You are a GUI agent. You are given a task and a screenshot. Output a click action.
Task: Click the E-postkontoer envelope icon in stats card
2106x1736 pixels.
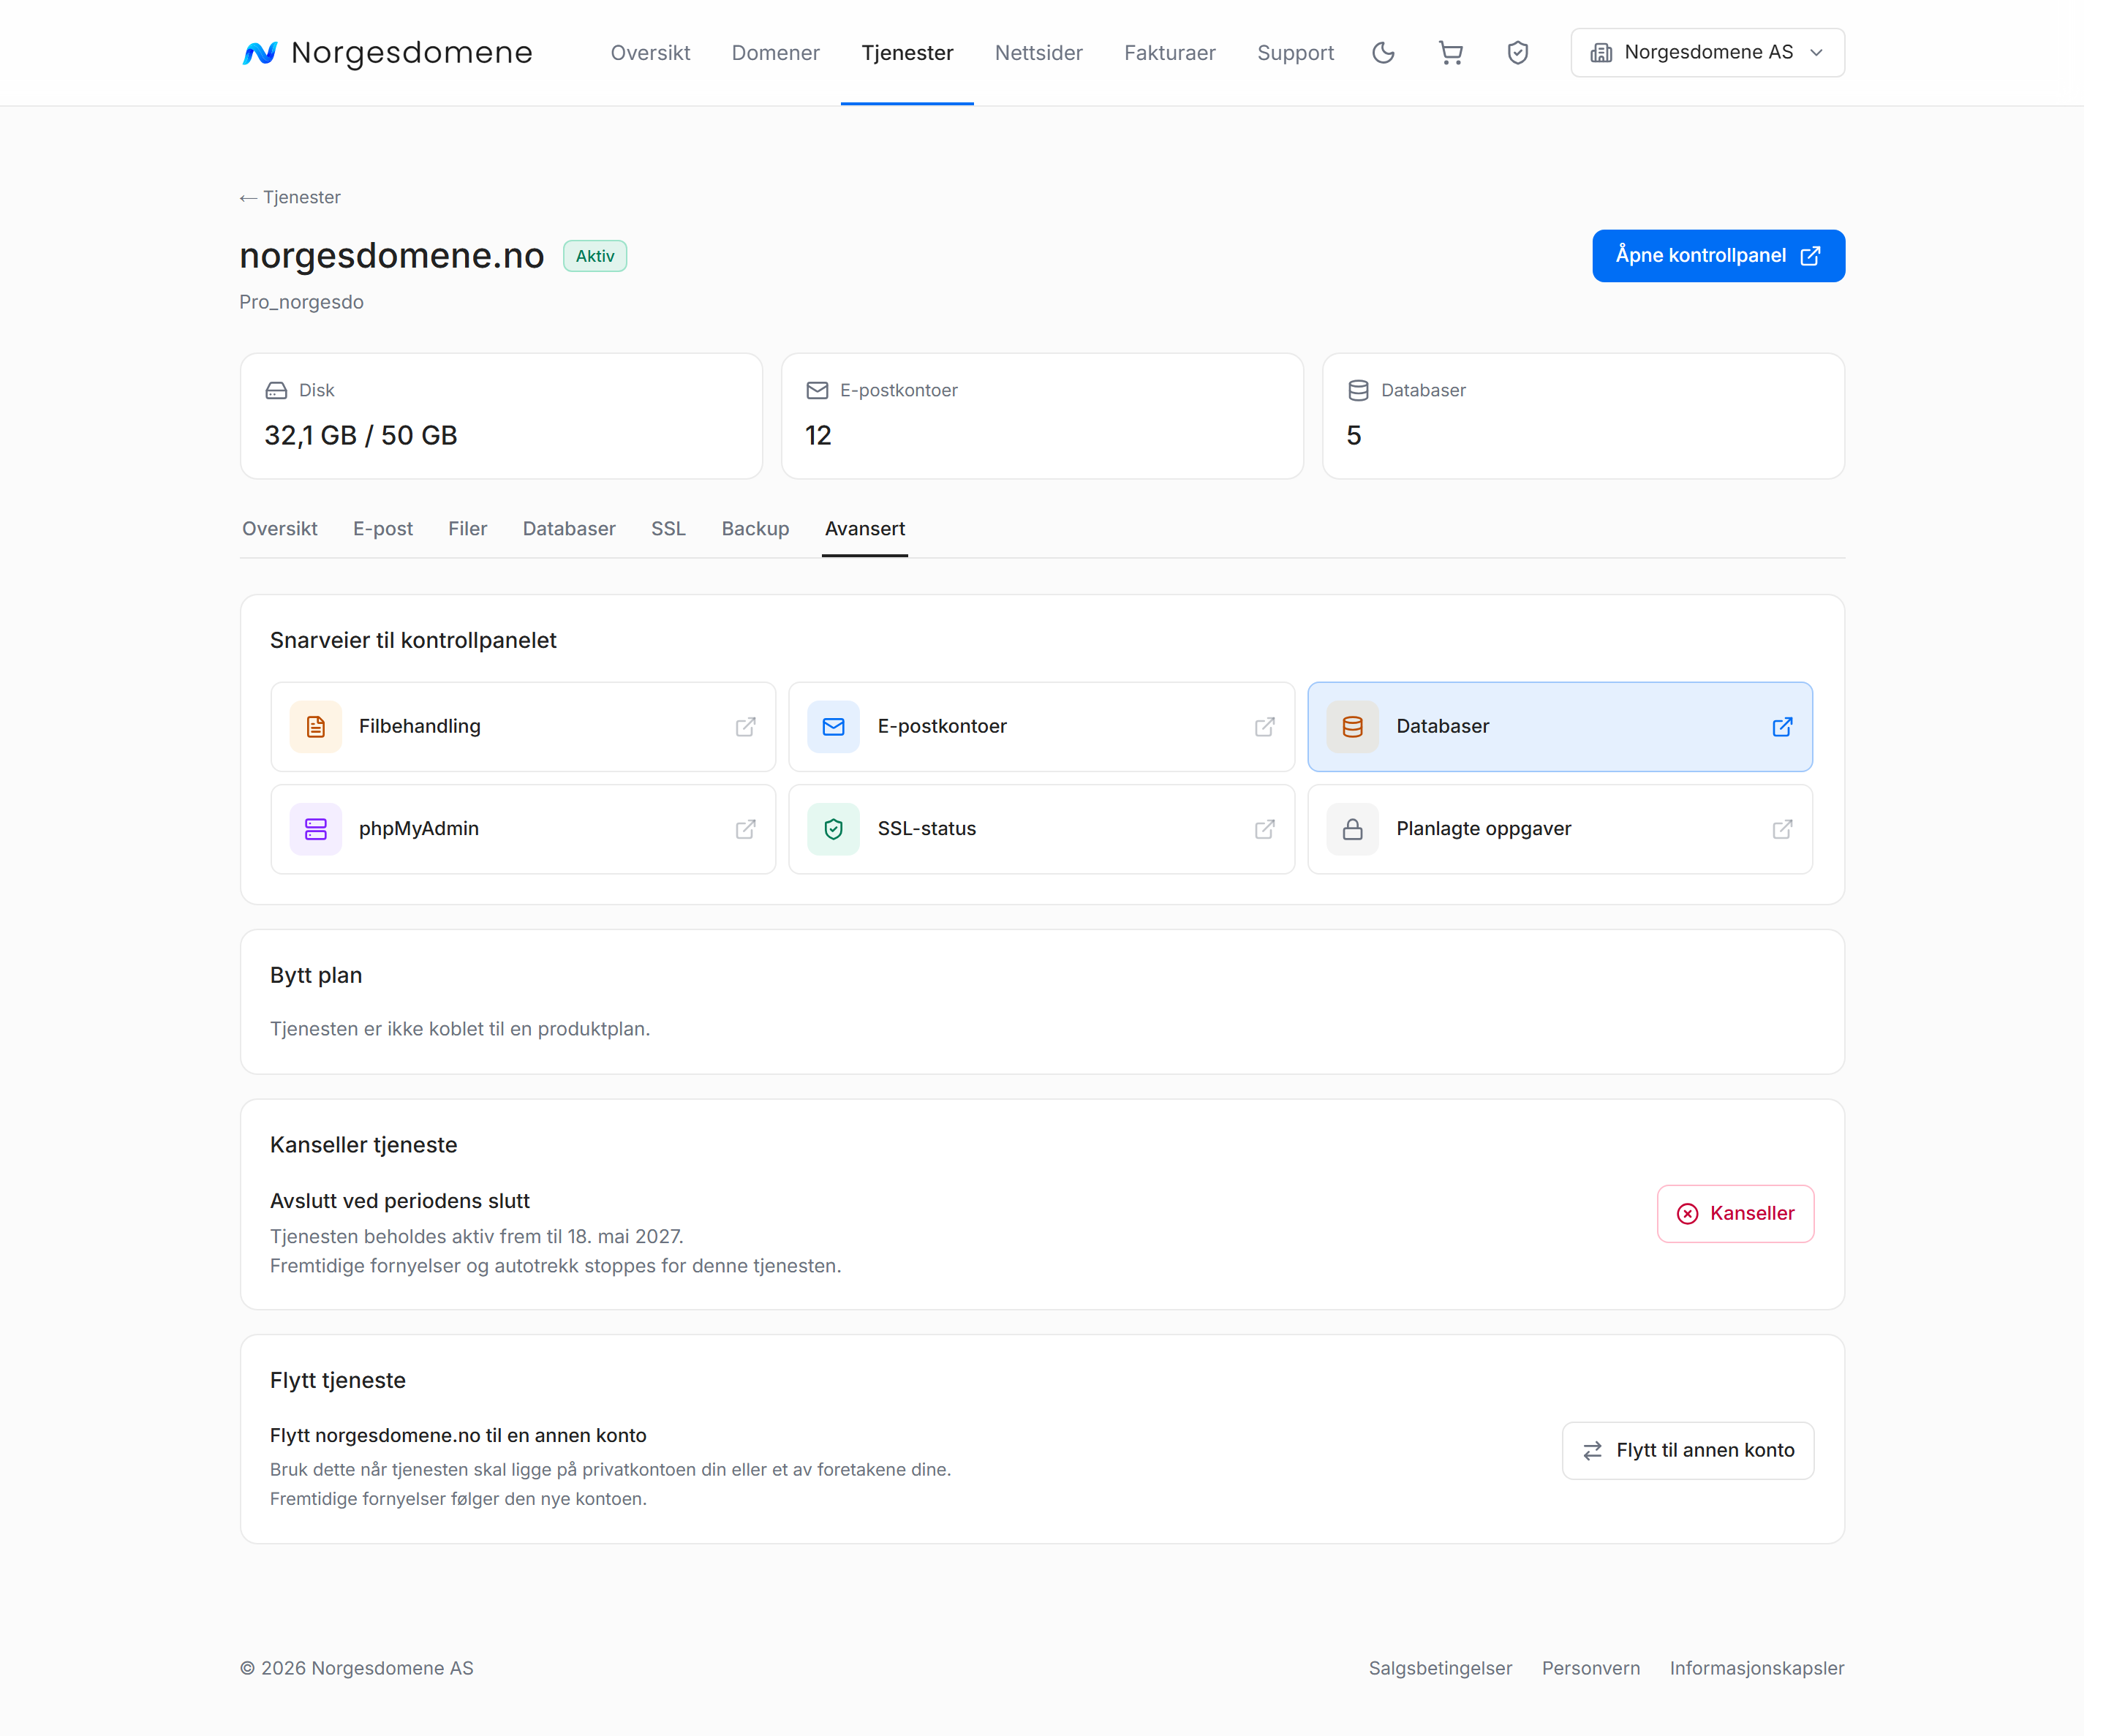(x=817, y=390)
